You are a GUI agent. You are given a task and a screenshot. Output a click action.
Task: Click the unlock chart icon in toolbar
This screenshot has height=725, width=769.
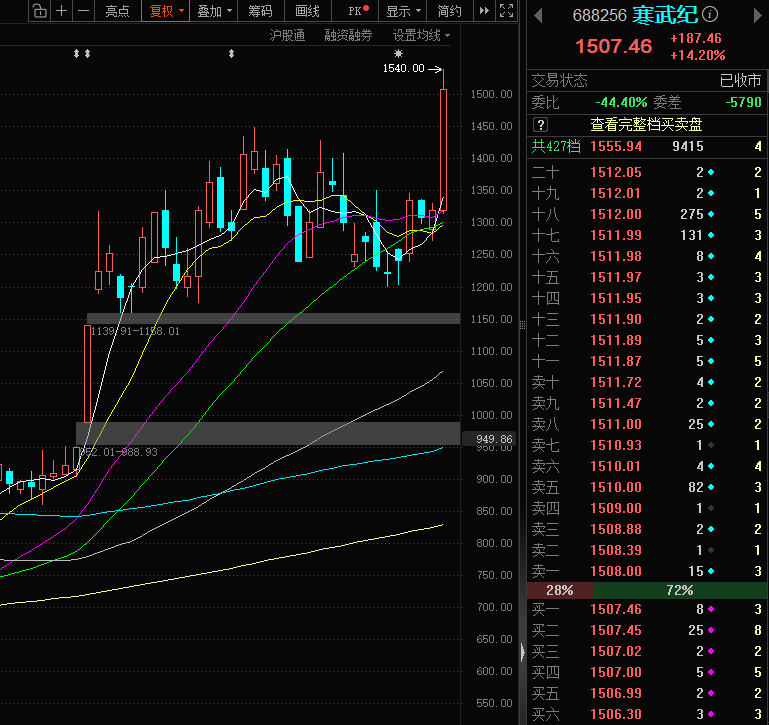[x=40, y=10]
